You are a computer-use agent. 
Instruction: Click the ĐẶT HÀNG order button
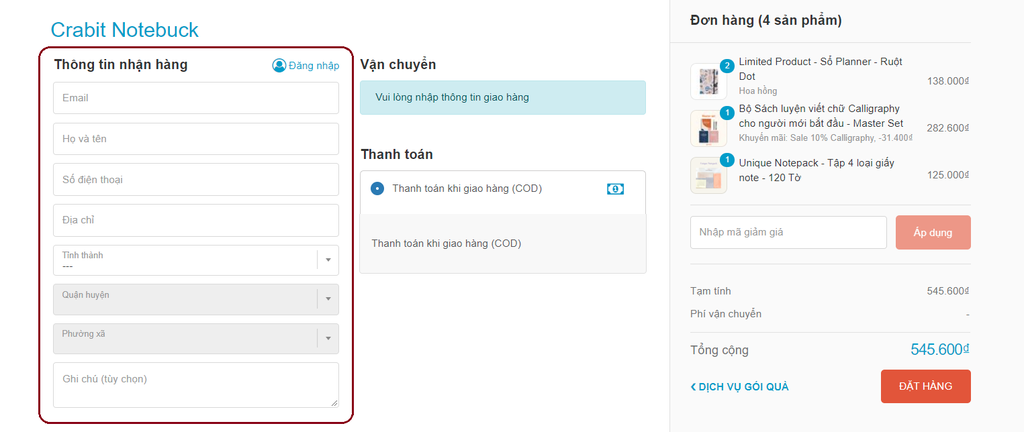pos(925,386)
